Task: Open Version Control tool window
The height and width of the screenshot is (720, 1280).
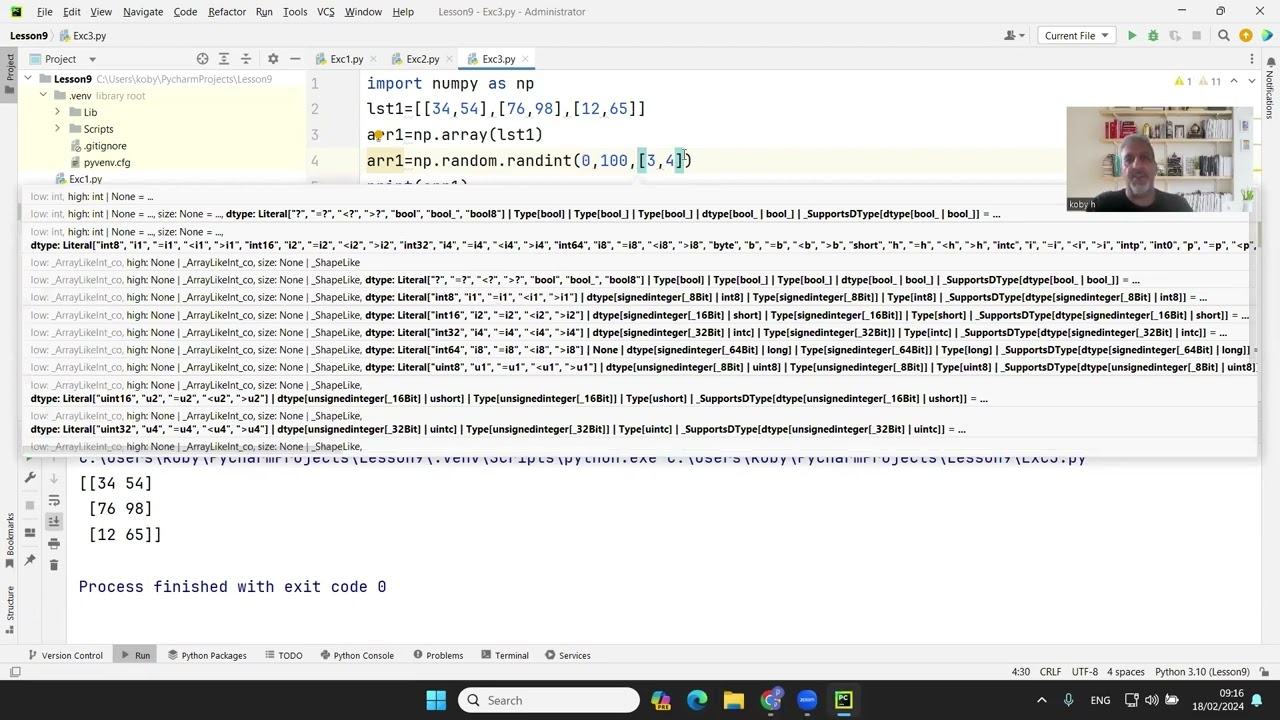Action: (x=65, y=656)
